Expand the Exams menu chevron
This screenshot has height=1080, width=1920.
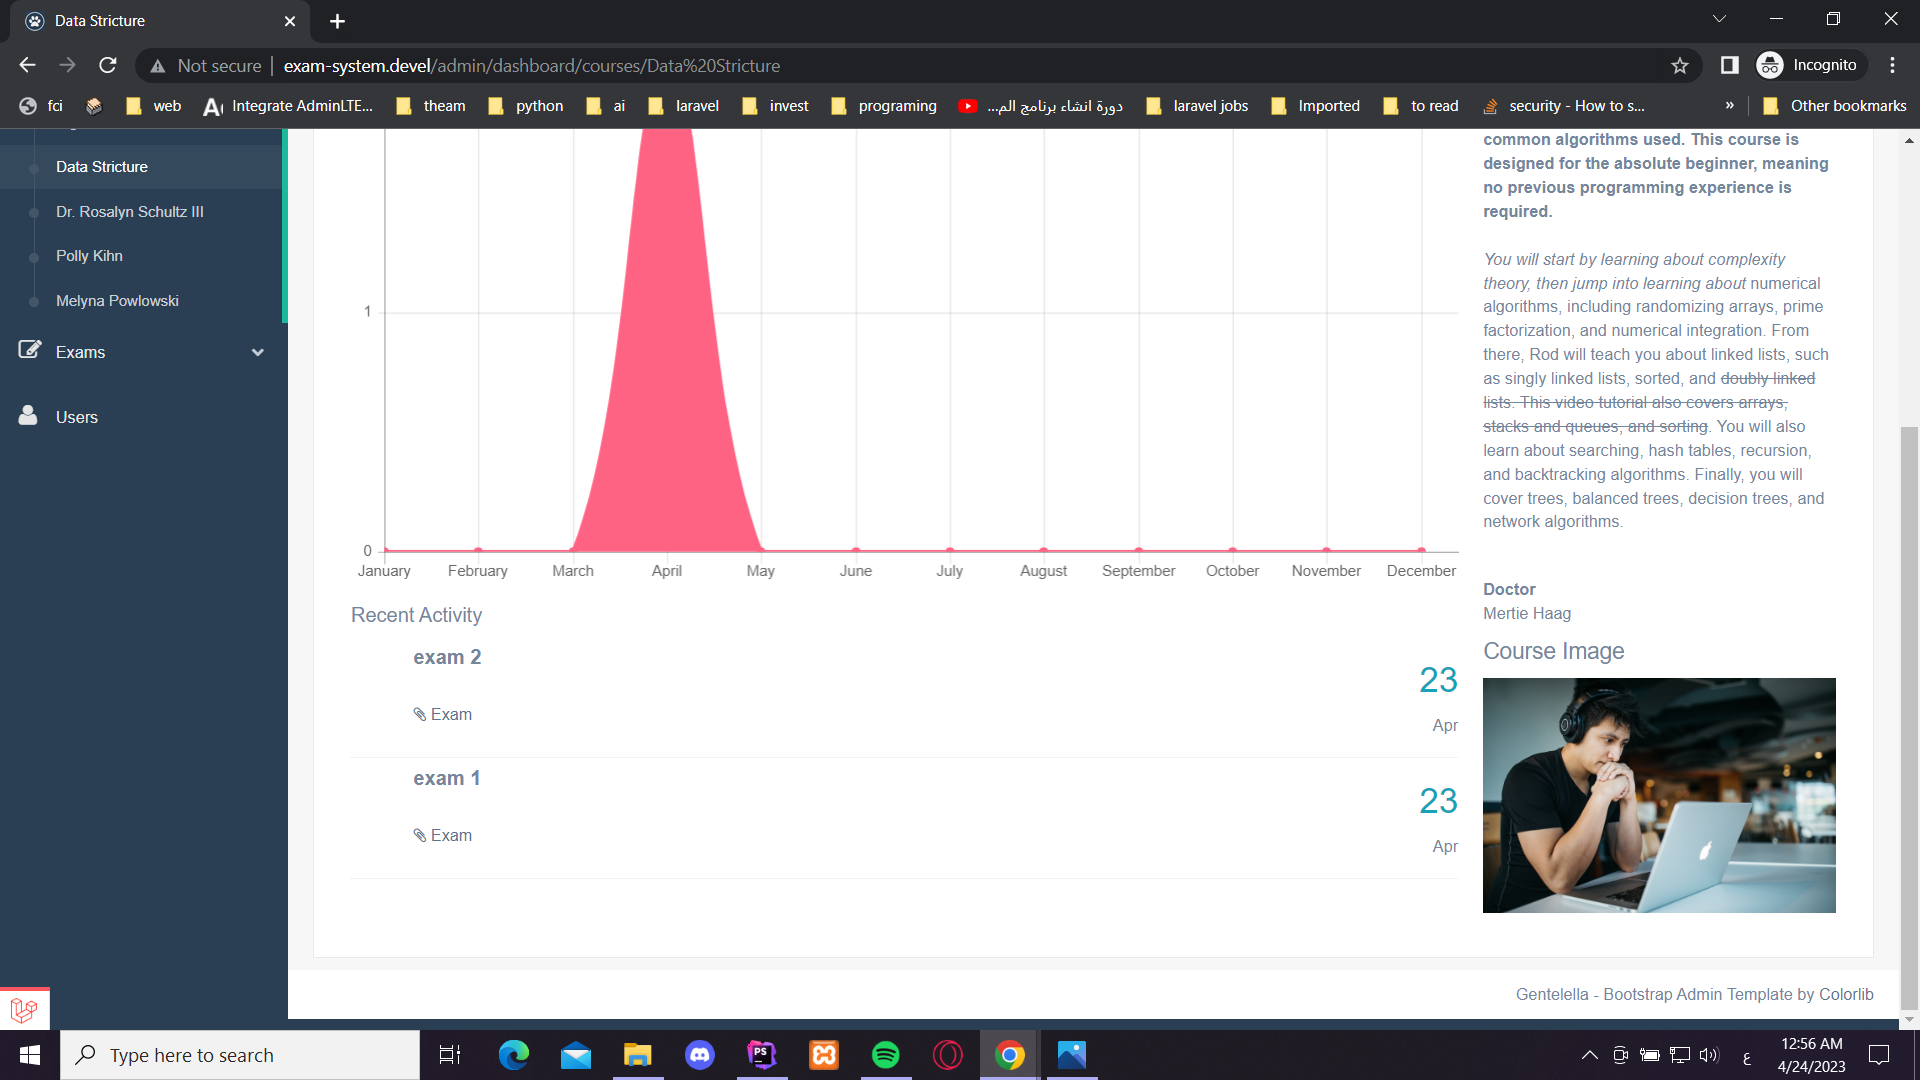[258, 352]
